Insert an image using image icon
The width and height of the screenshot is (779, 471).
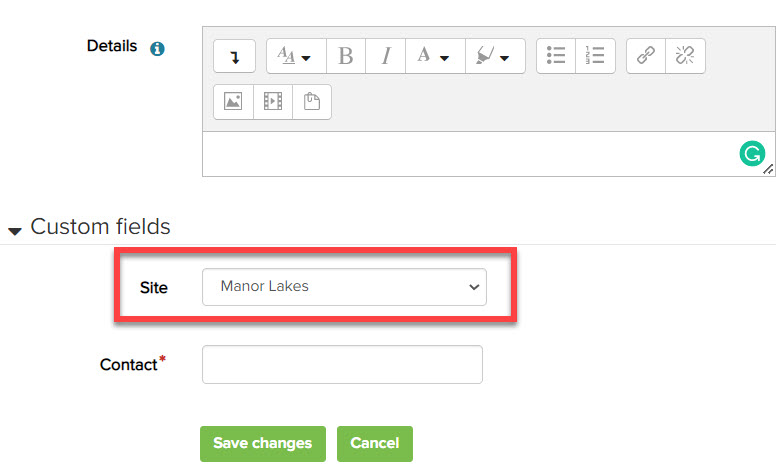click(x=233, y=102)
